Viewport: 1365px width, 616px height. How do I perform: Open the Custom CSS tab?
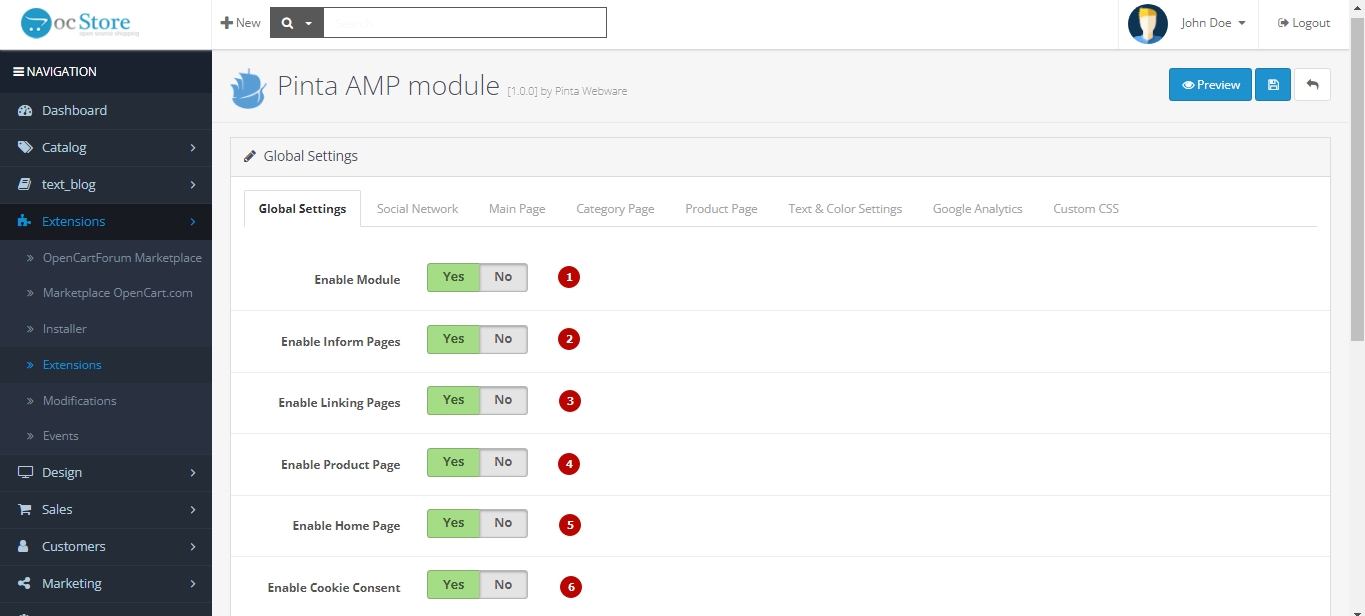1086,209
